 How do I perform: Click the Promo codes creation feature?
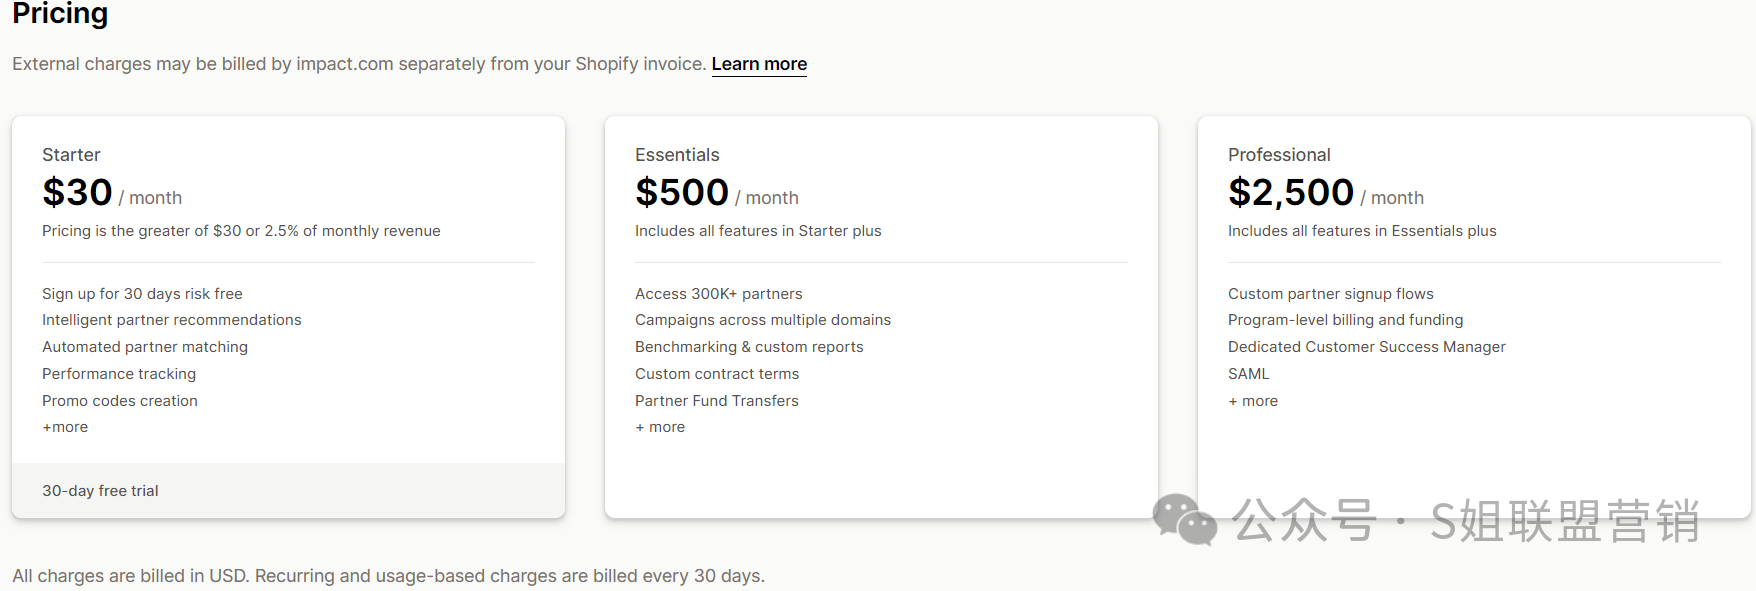(120, 401)
